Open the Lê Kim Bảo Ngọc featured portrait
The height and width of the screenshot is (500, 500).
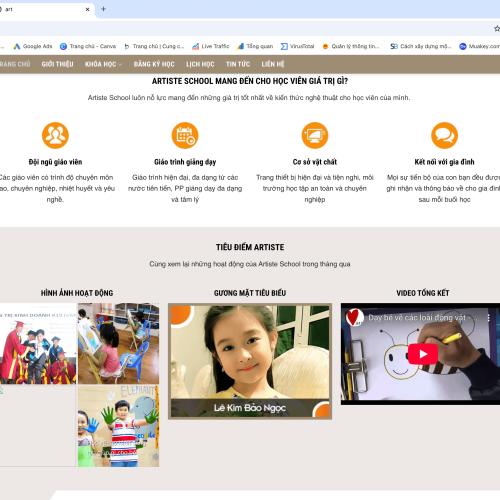pos(250,361)
